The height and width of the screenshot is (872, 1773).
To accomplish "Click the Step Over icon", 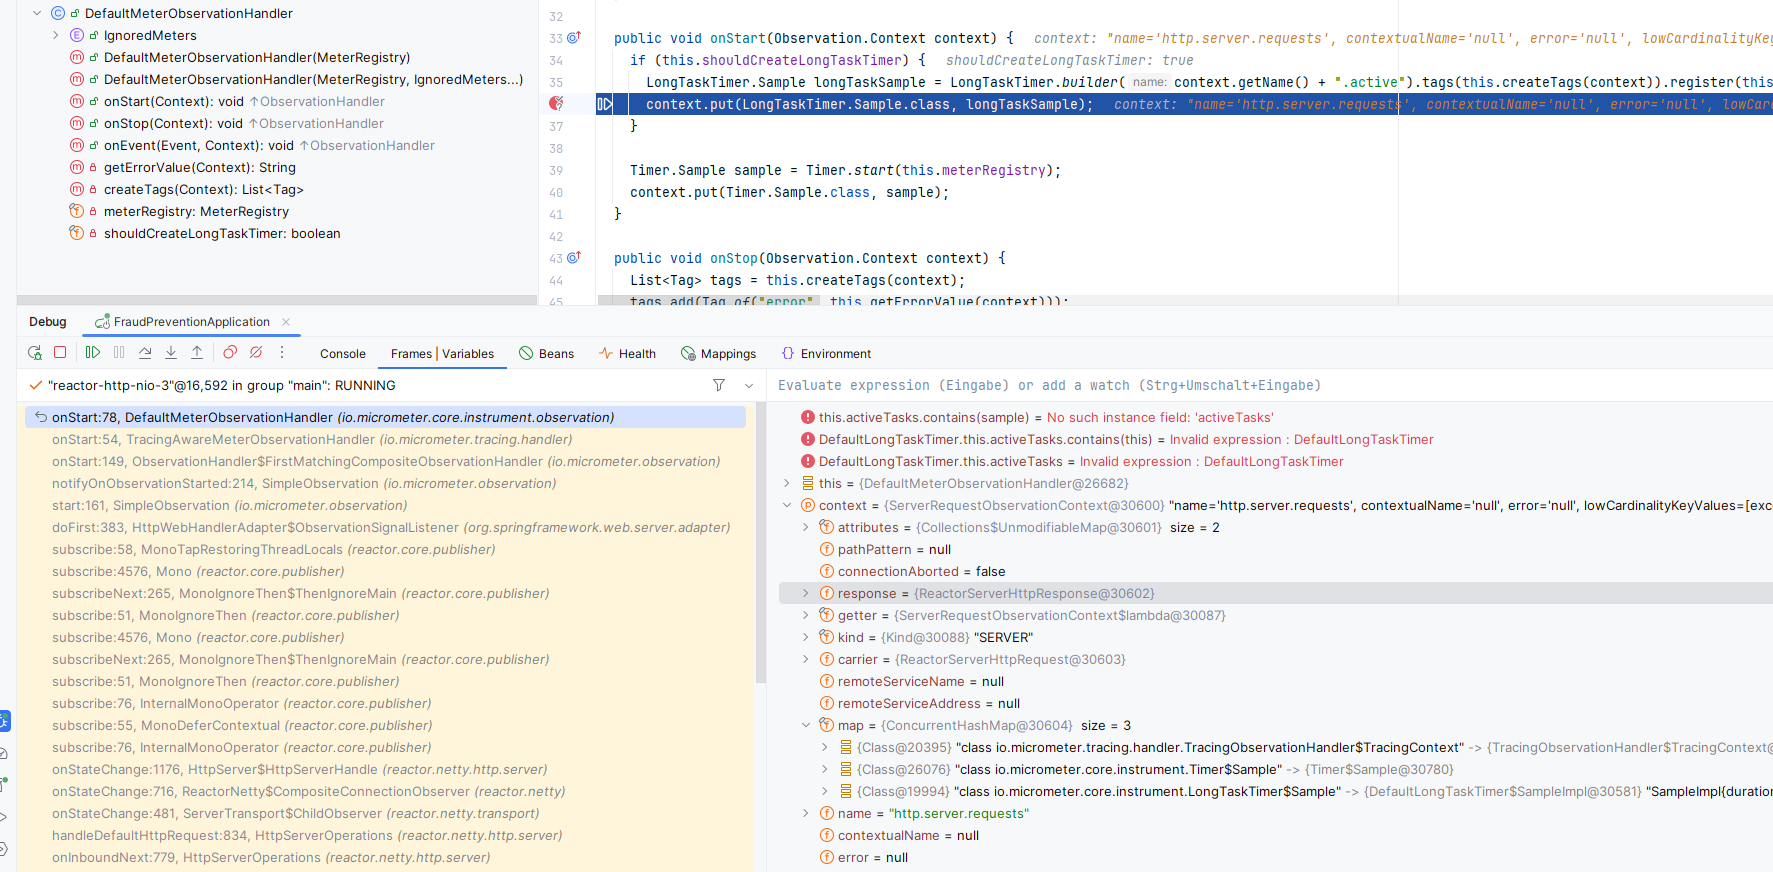I will [145, 353].
